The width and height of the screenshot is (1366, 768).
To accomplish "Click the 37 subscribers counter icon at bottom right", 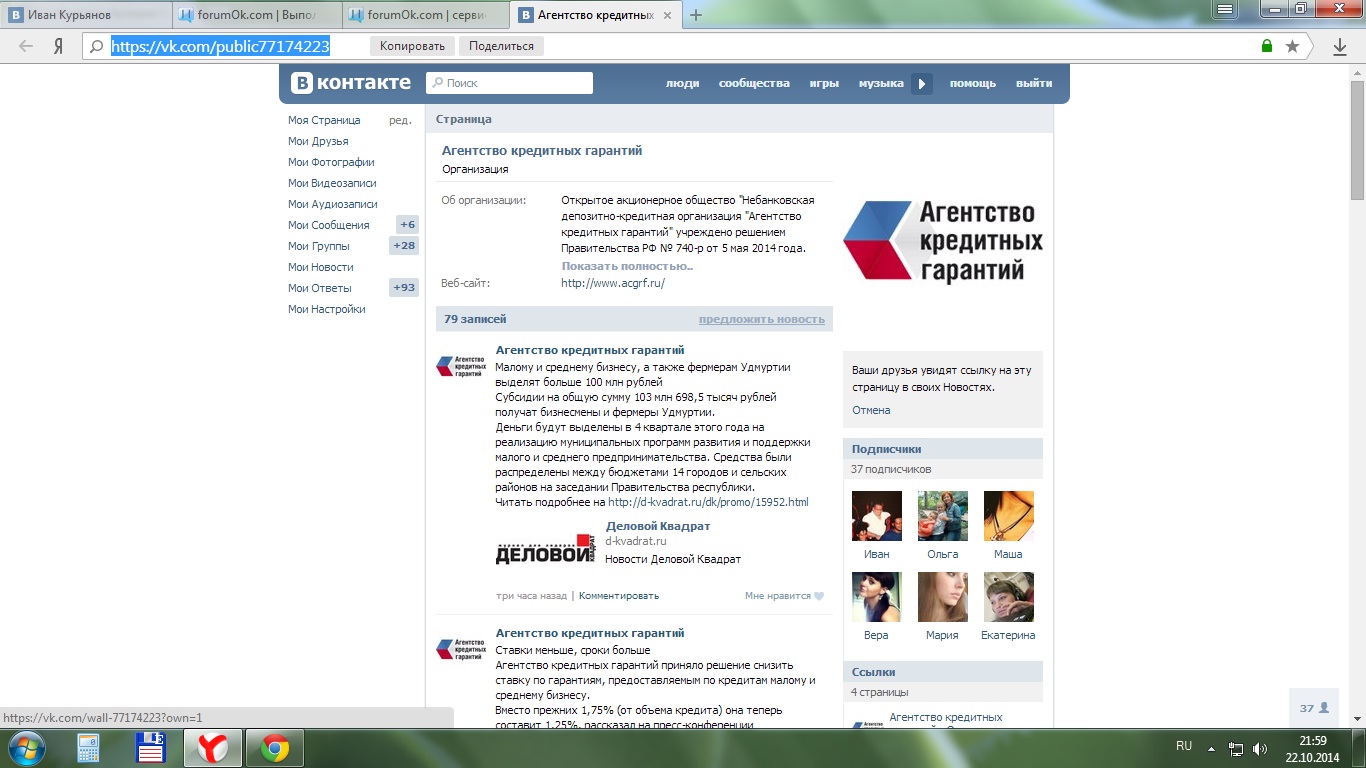I will pyautogui.click(x=1314, y=708).
